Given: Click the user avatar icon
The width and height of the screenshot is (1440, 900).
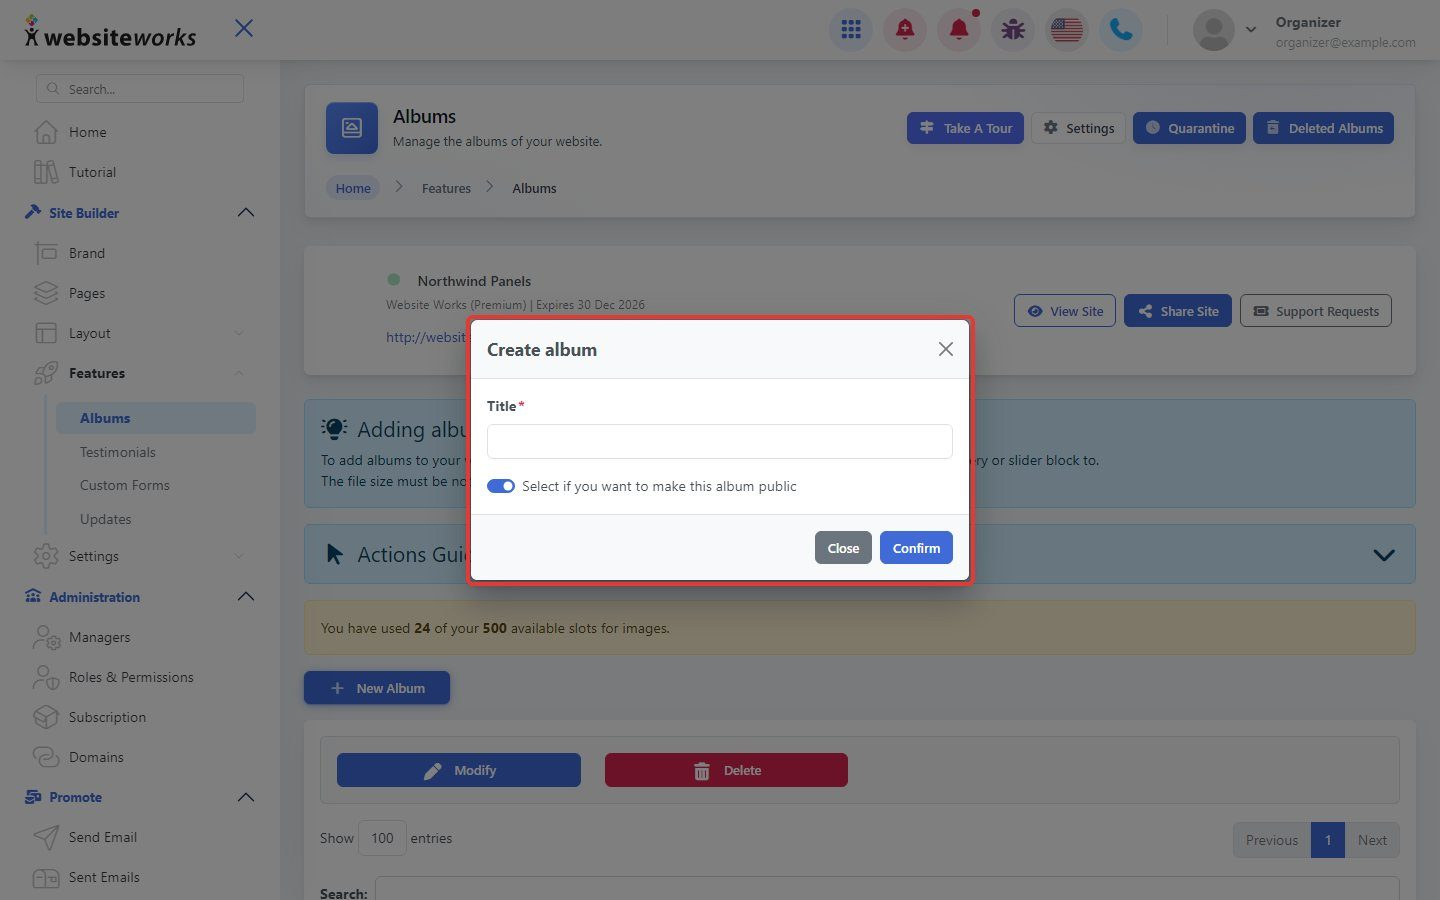Looking at the screenshot, I should tap(1214, 30).
